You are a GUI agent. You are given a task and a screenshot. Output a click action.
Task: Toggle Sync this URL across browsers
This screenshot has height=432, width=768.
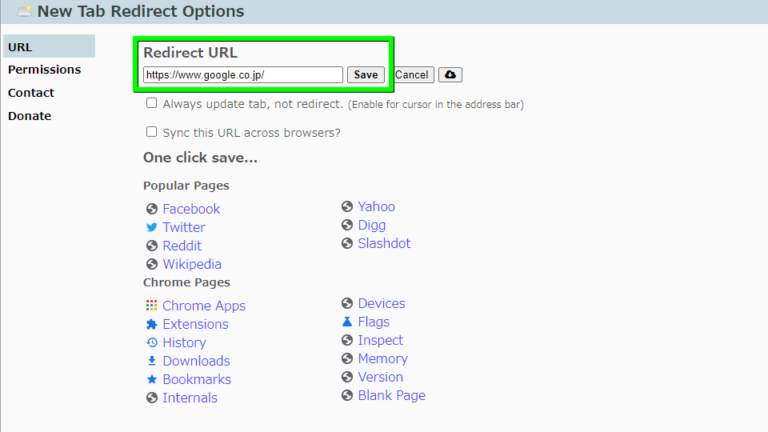tap(152, 131)
